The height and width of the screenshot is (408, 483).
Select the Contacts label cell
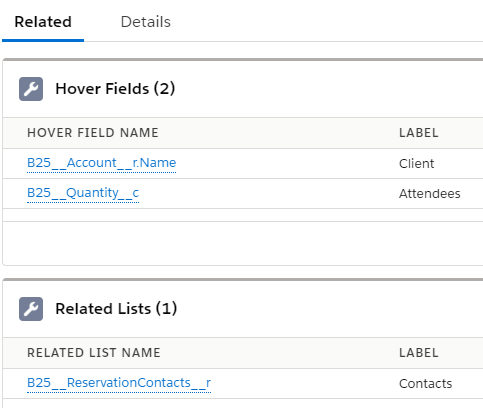point(426,384)
